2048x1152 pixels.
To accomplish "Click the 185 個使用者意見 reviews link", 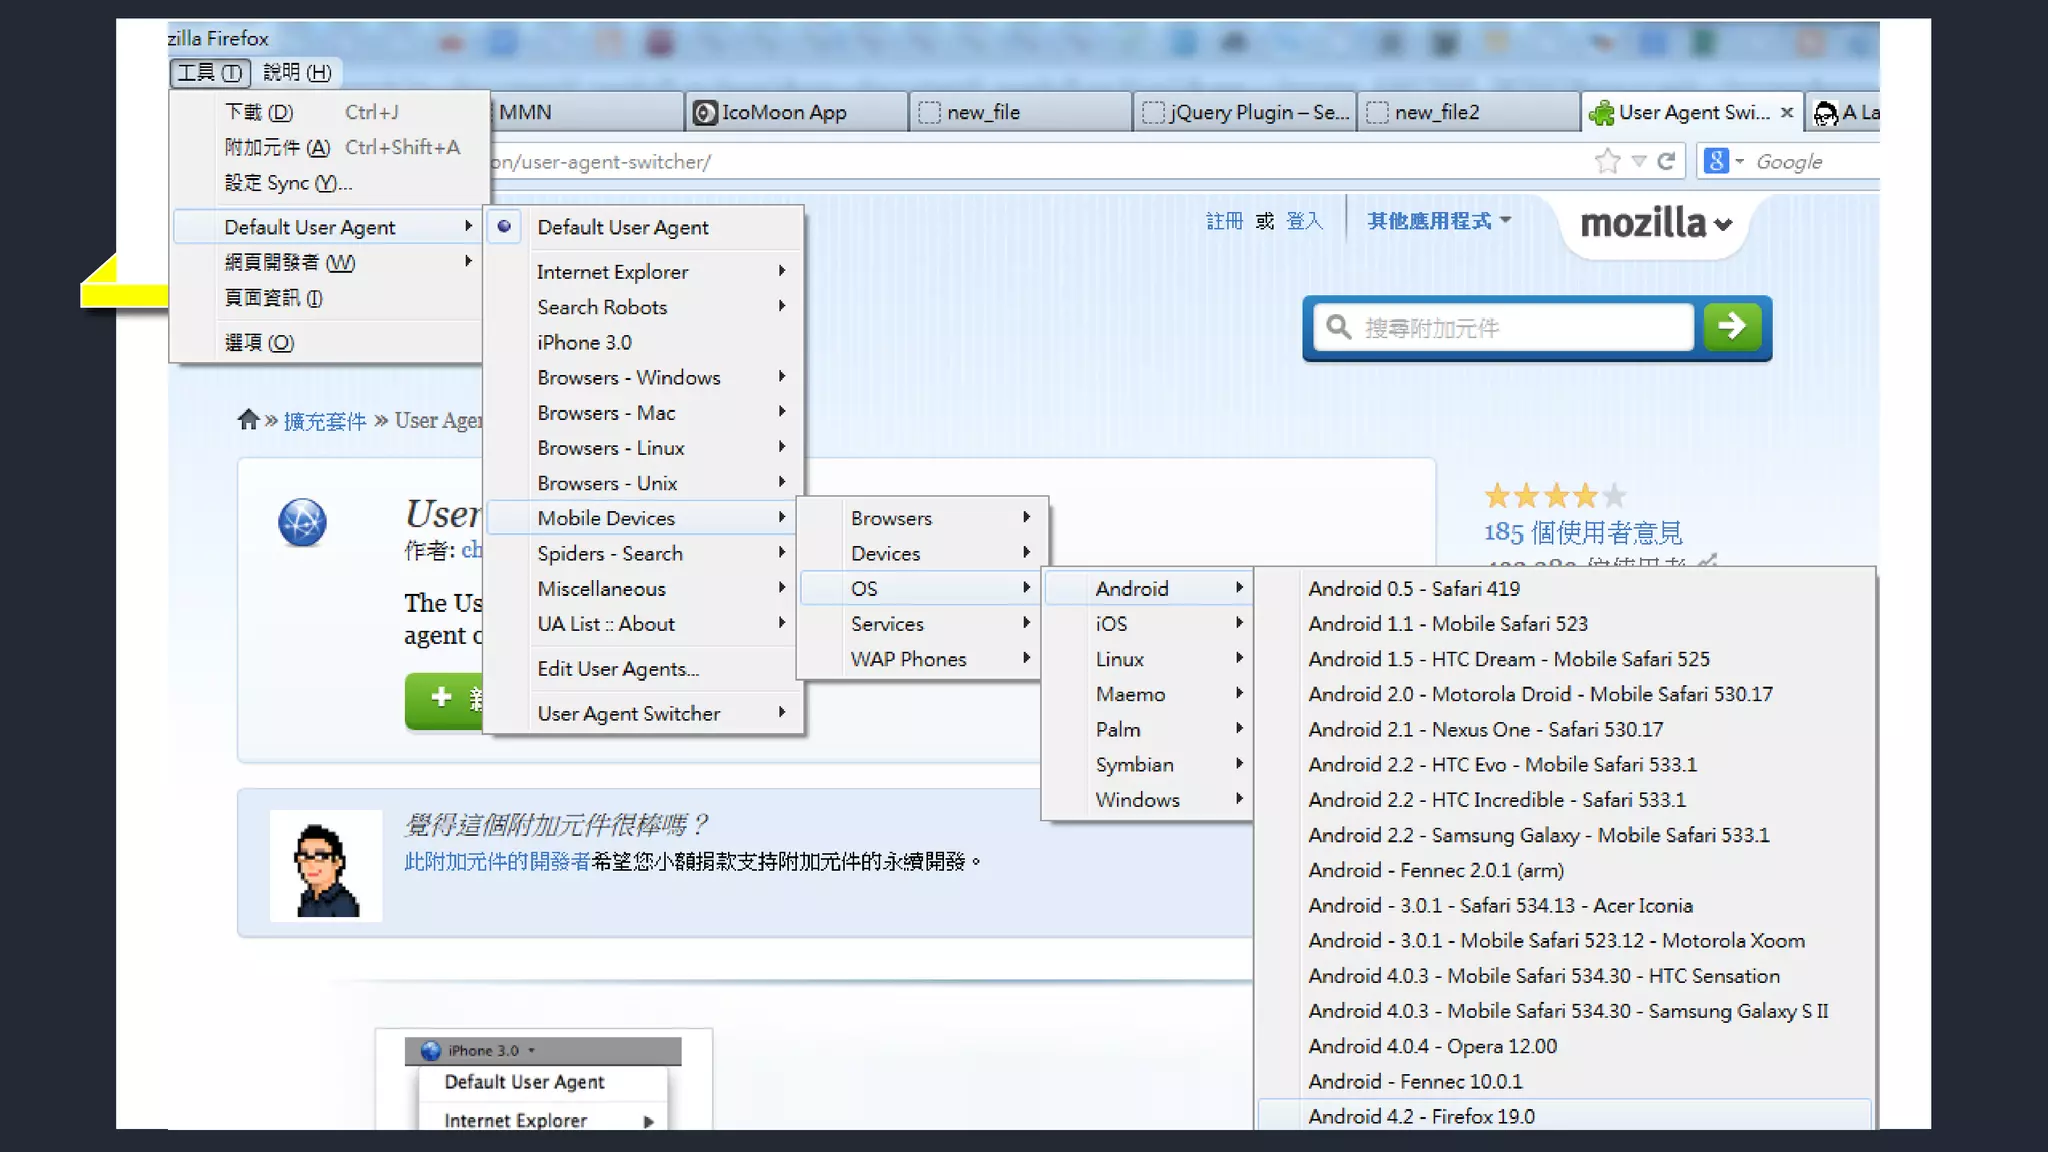I will point(1582,532).
